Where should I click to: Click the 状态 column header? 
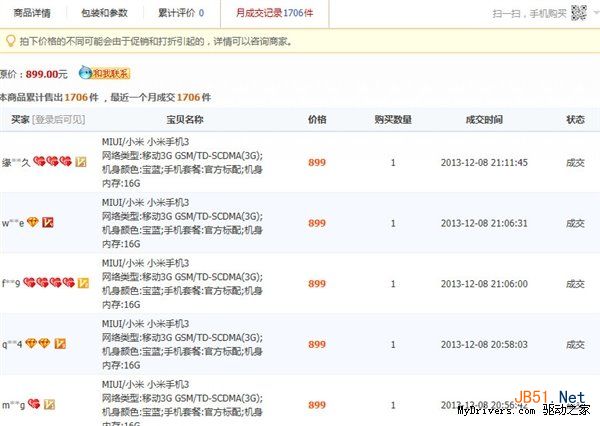pos(576,119)
